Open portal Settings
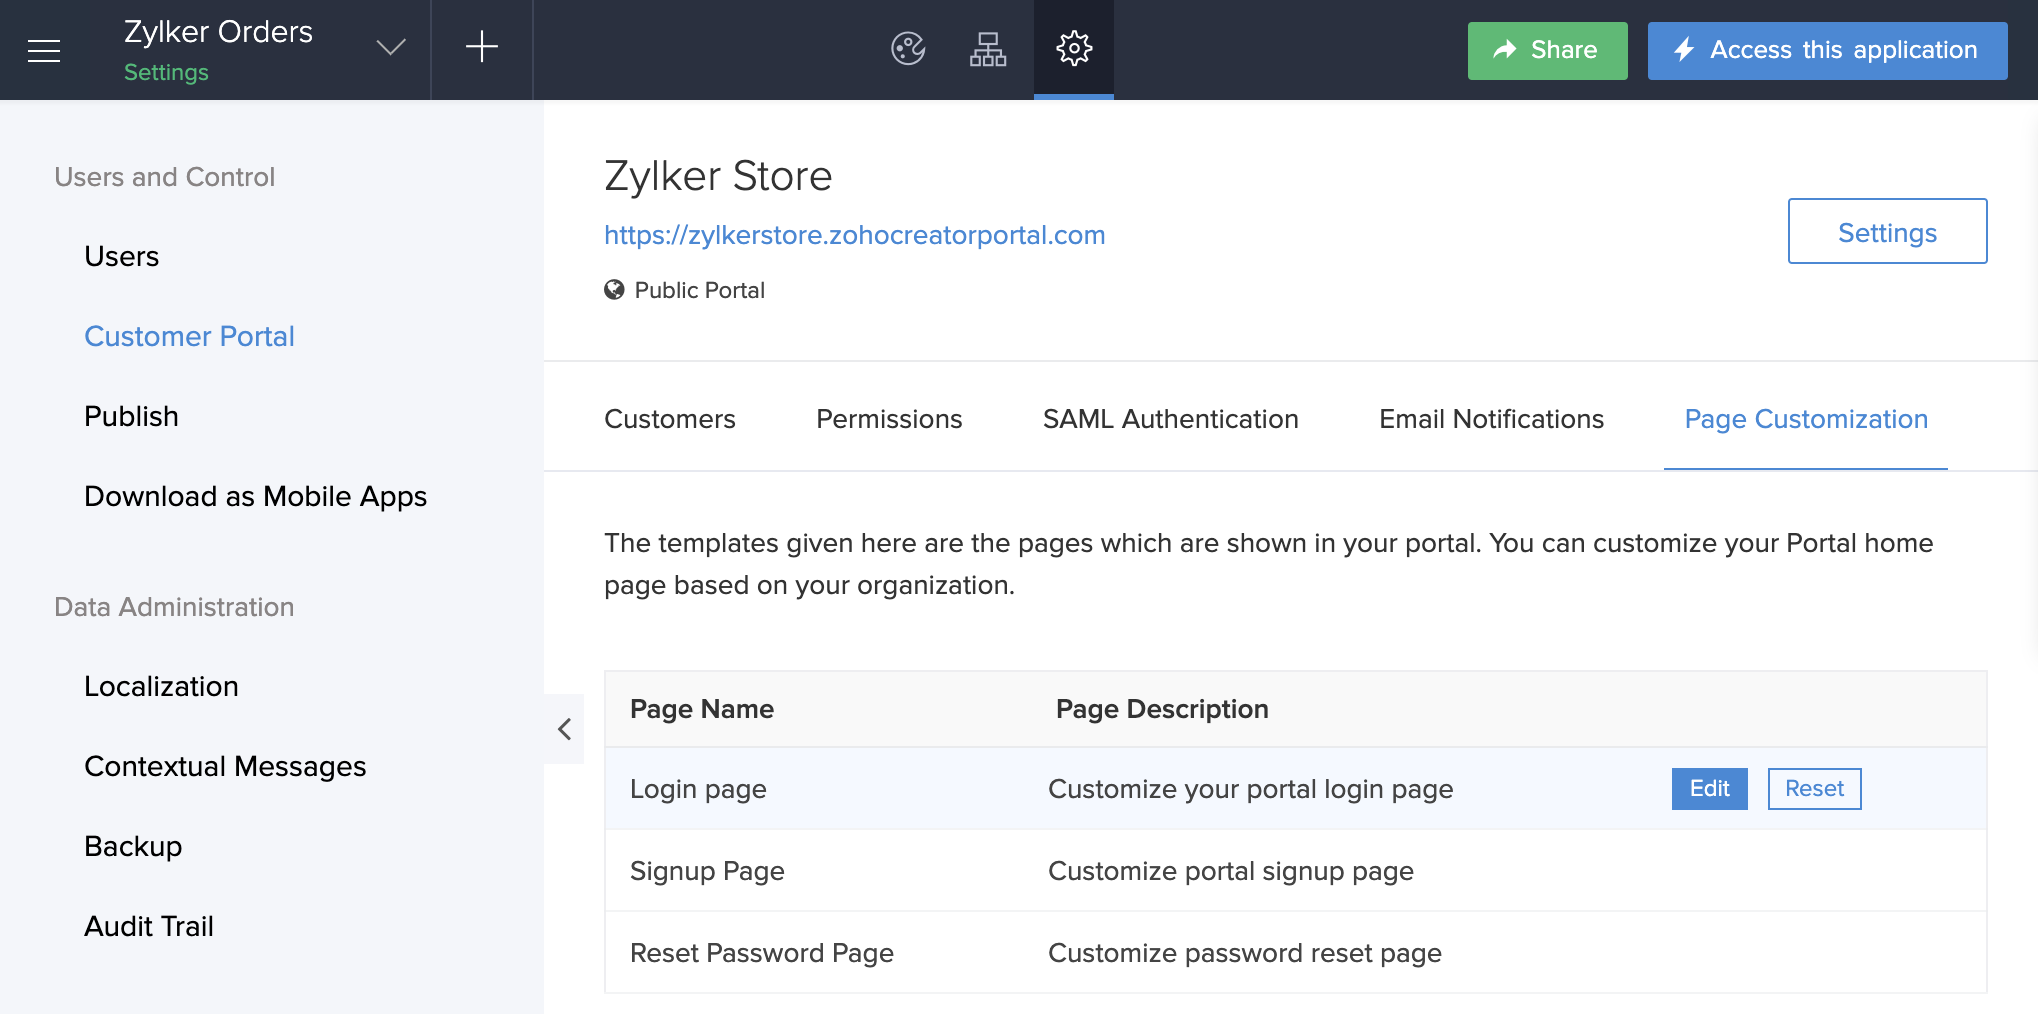 (x=1886, y=231)
